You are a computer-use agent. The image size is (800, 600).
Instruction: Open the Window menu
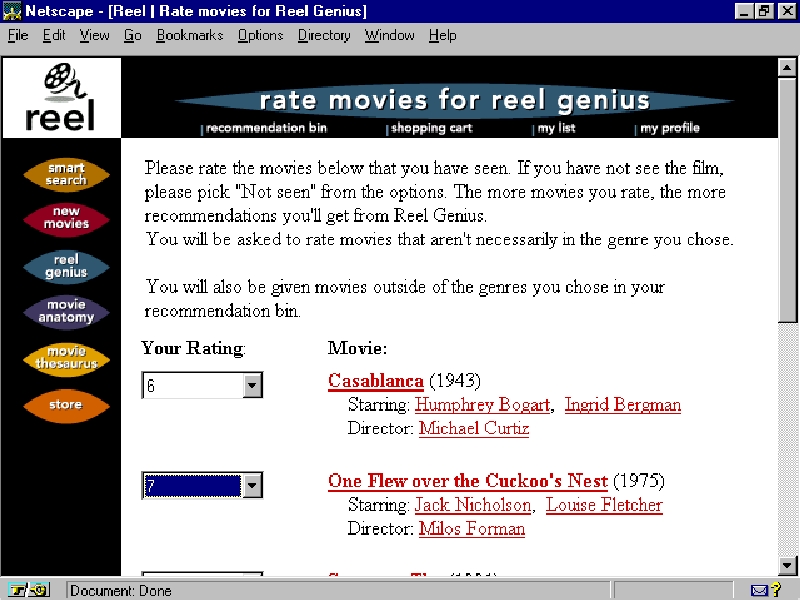pos(389,35)
